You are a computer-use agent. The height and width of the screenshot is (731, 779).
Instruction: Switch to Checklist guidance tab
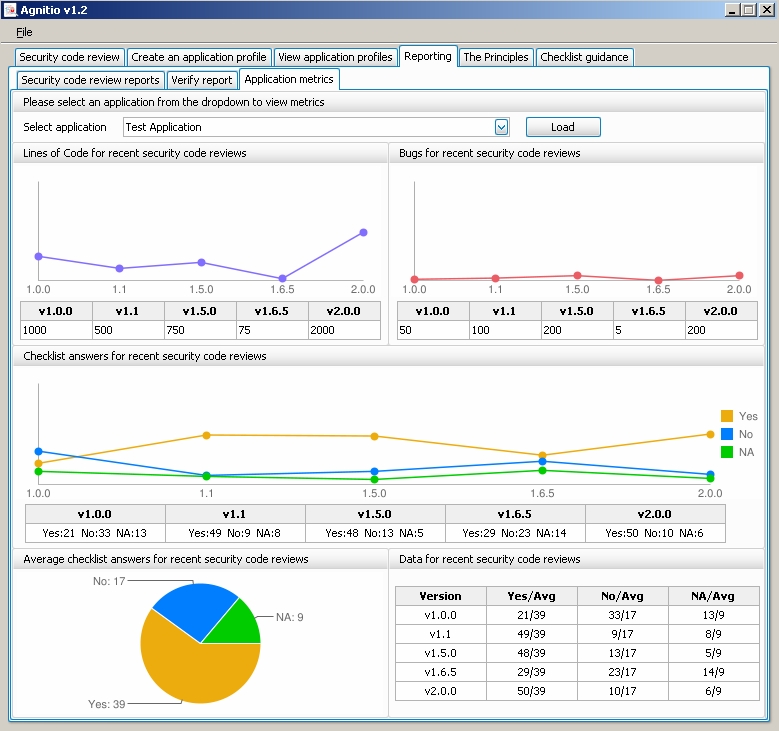click(584, 57)
